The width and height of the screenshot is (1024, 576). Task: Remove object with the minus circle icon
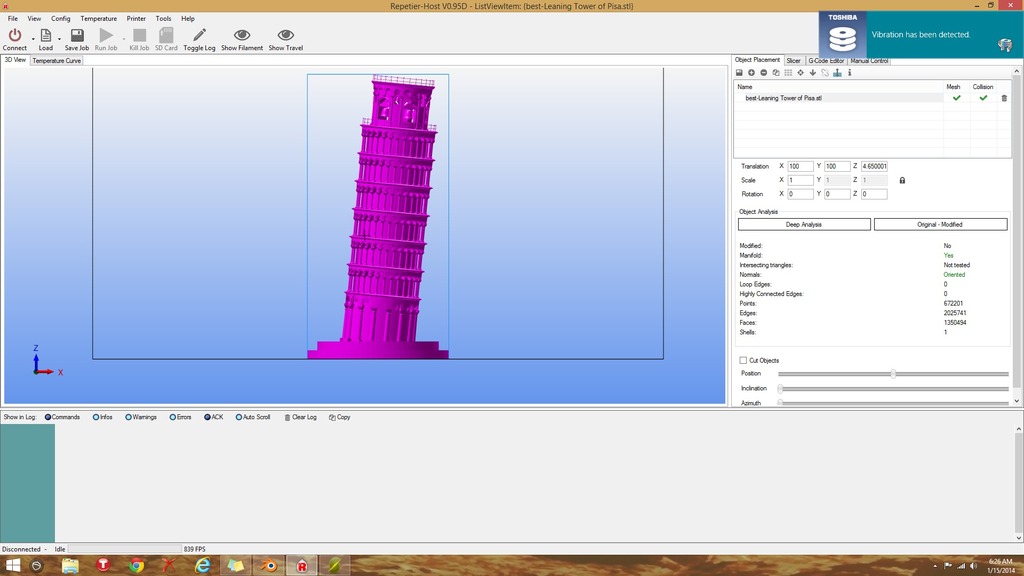point(763,72)
